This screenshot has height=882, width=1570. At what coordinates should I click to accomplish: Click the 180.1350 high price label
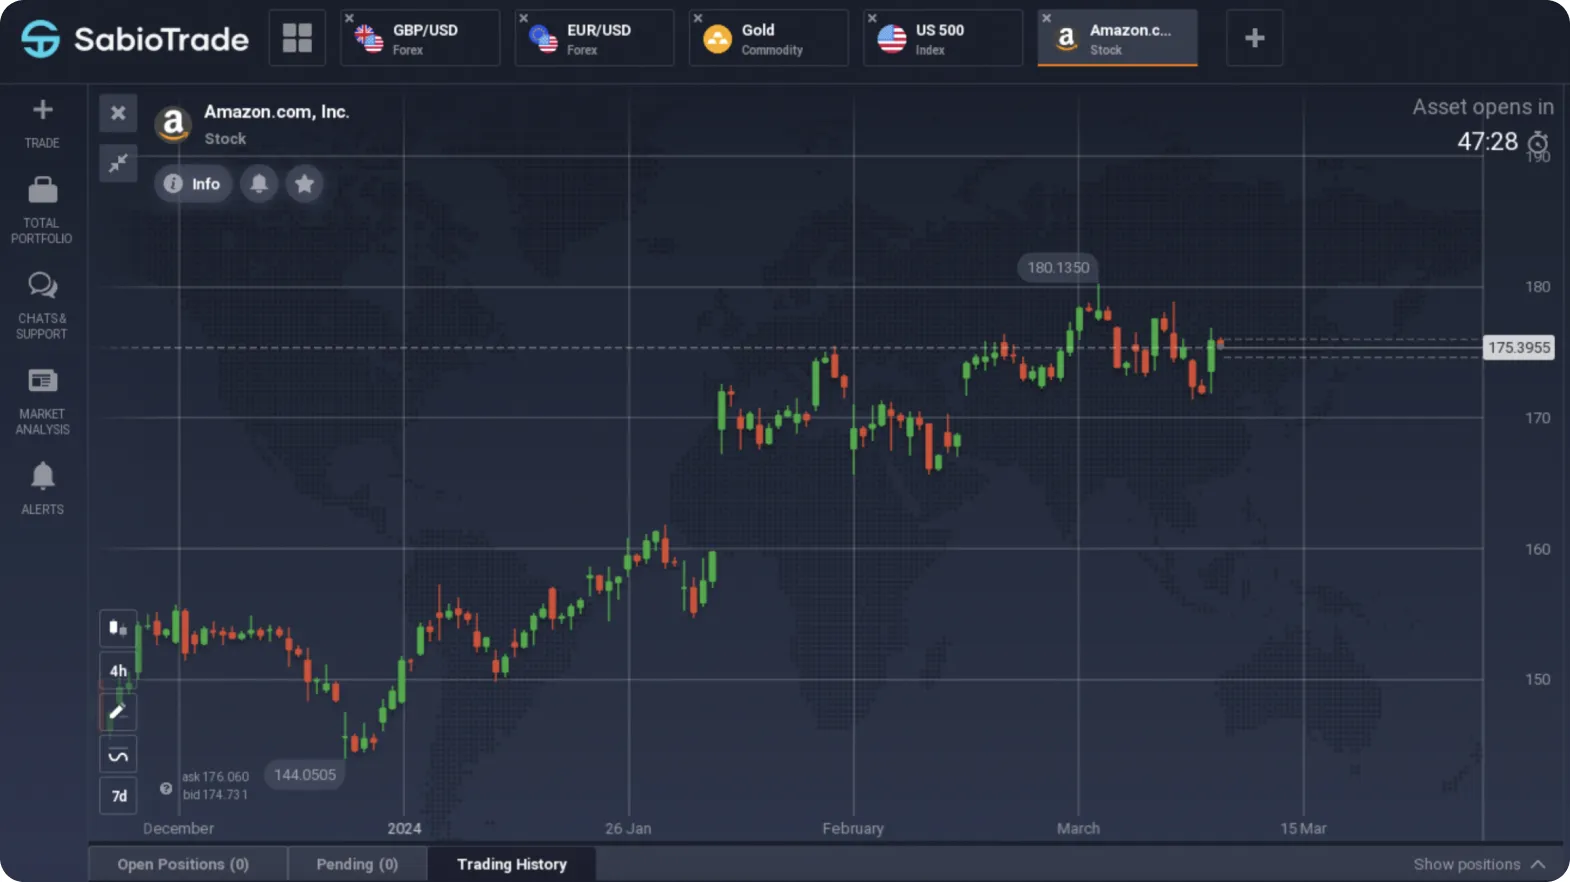click(1058, 268)
